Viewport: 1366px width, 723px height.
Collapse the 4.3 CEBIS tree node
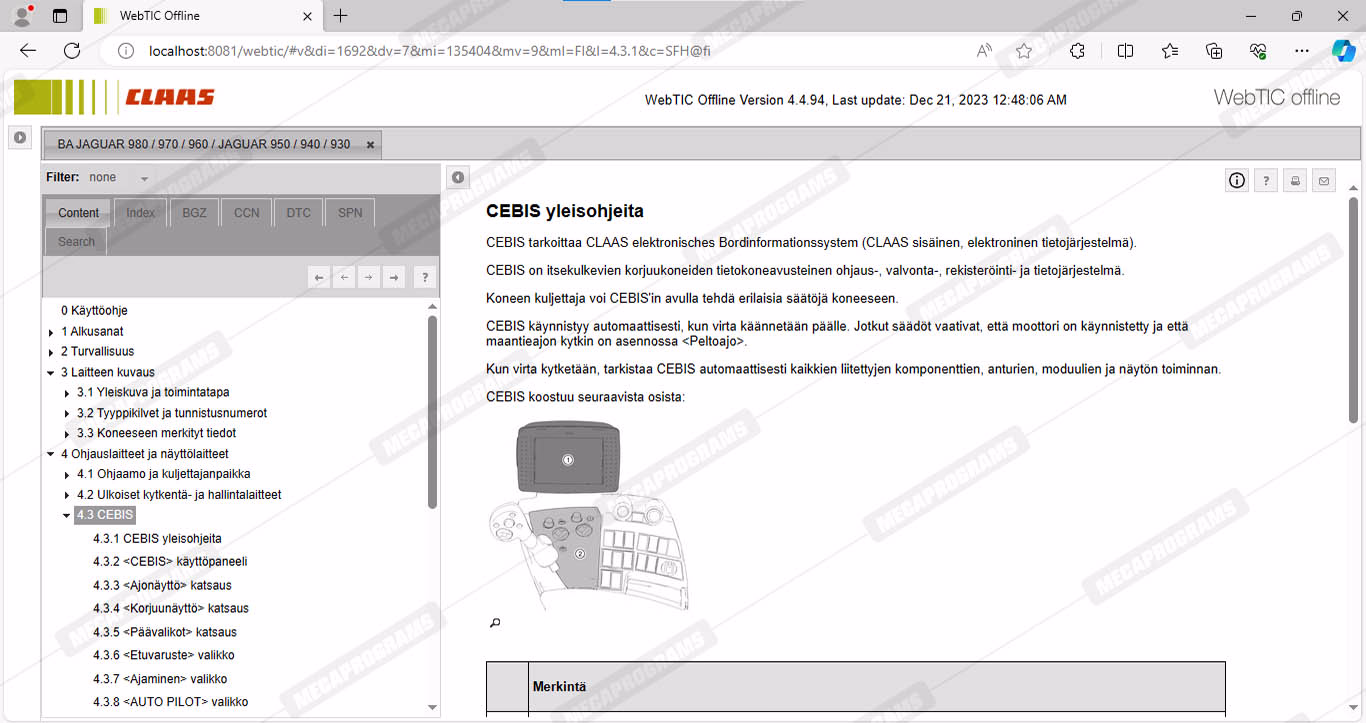coord(68,516)
